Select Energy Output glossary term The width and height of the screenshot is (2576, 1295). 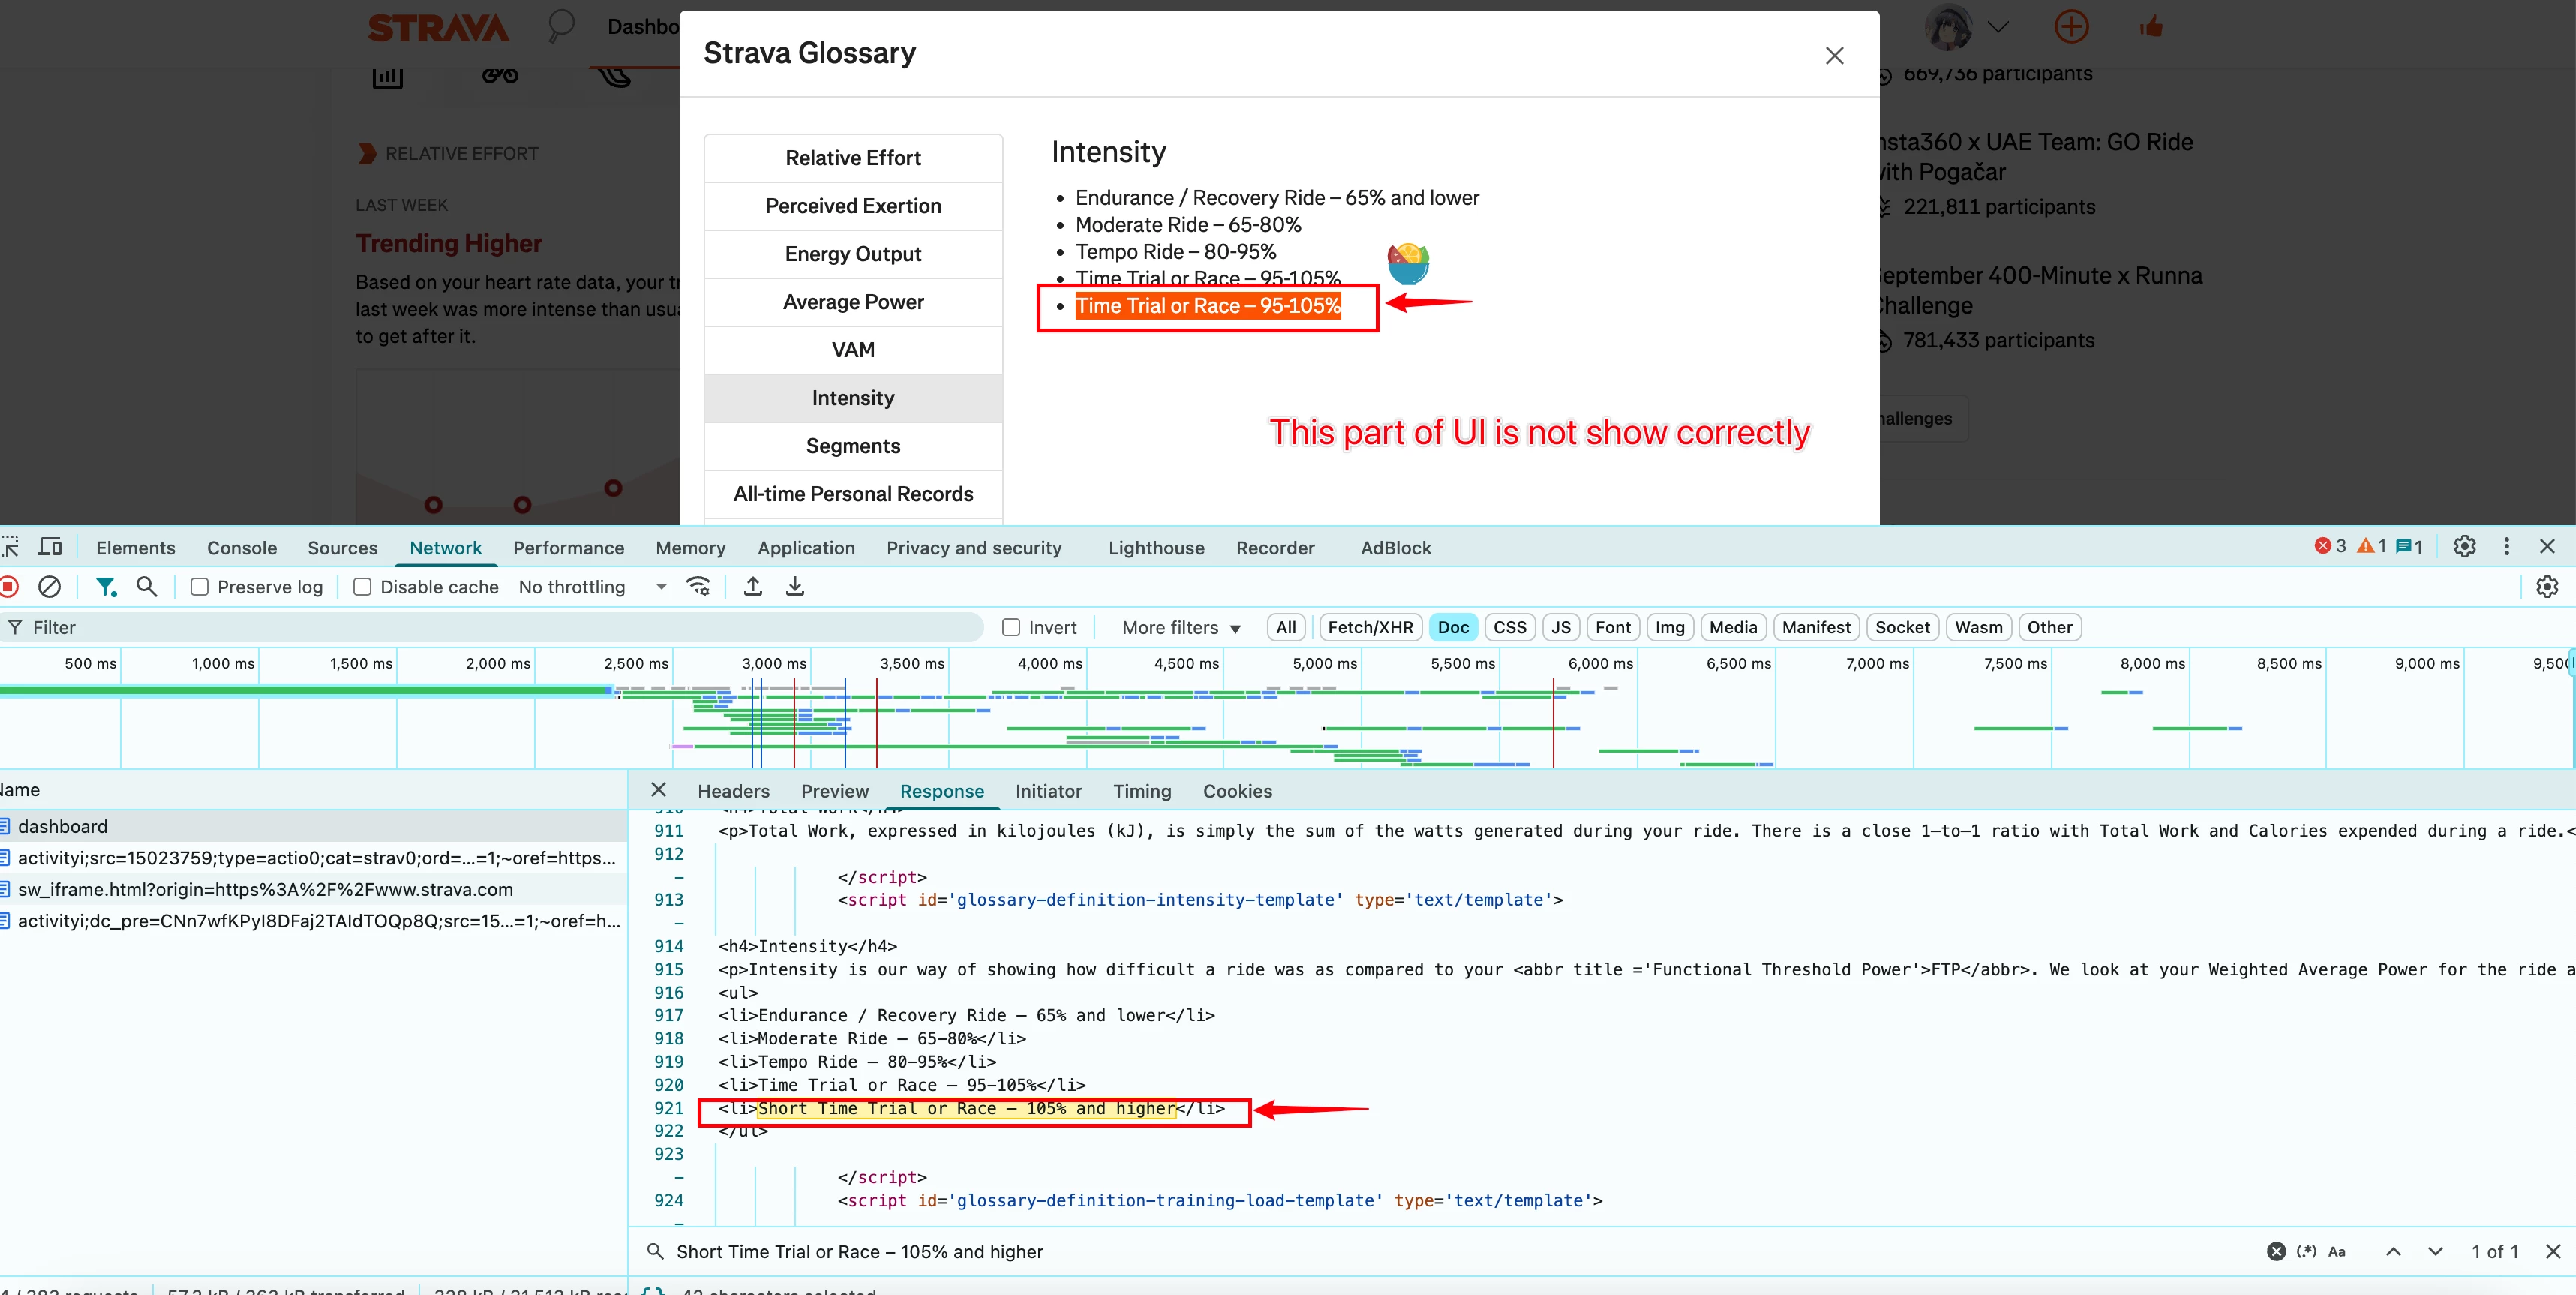click(x=853, y=254)
